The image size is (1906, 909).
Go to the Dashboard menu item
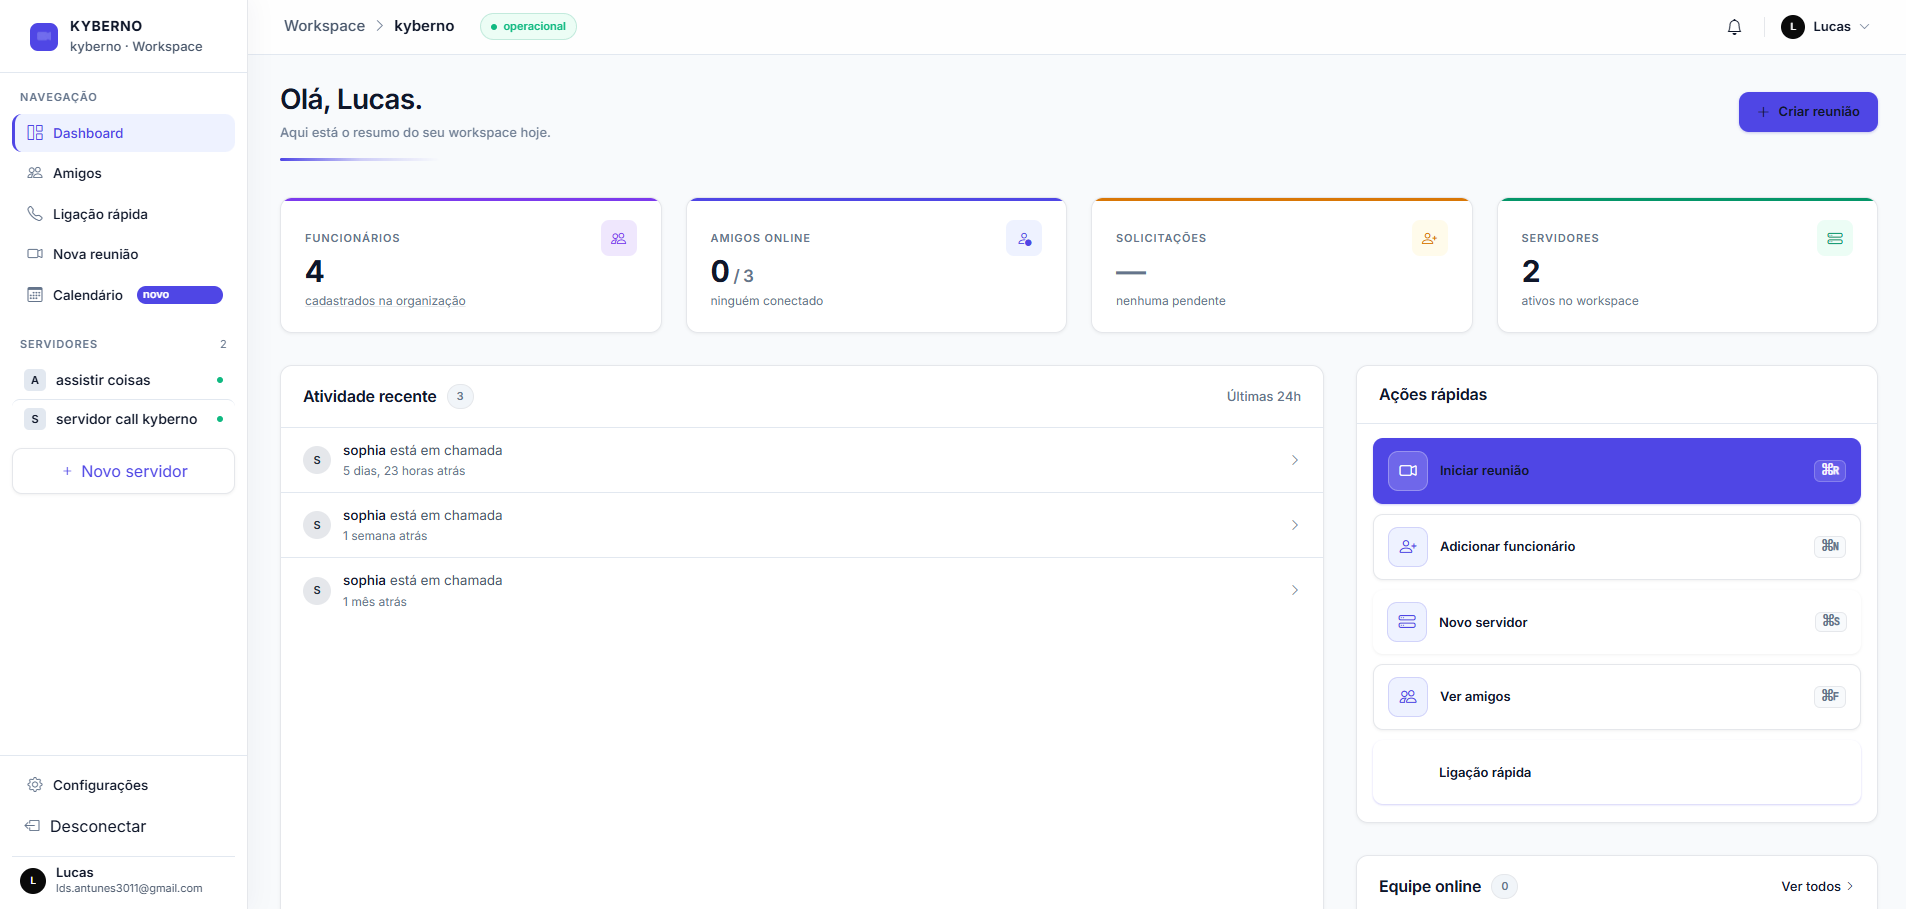tap(124, 133)
